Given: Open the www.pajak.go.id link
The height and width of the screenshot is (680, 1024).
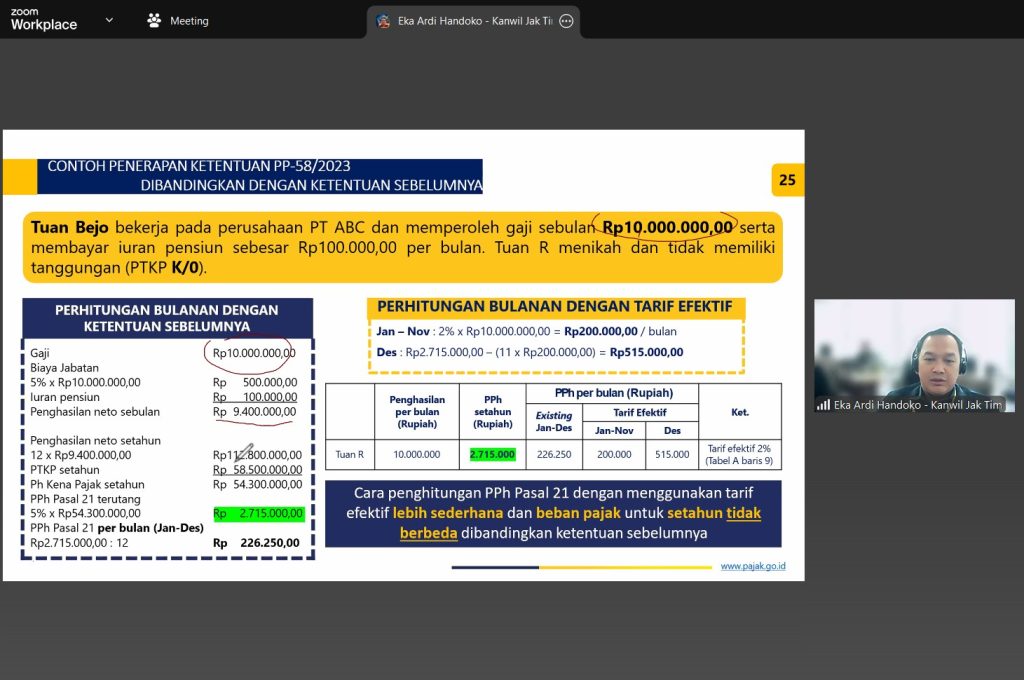Looking at the screenshot, I should click(752, 566).
